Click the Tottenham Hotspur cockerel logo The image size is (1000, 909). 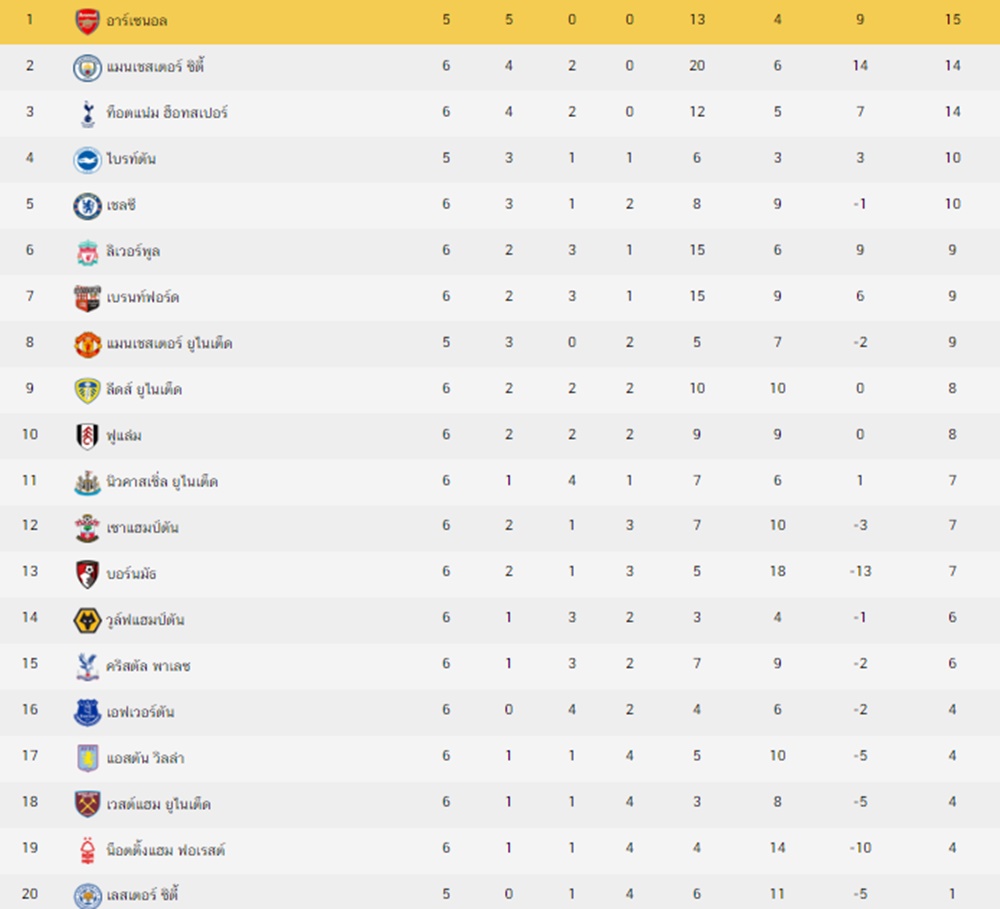[88, 114]
